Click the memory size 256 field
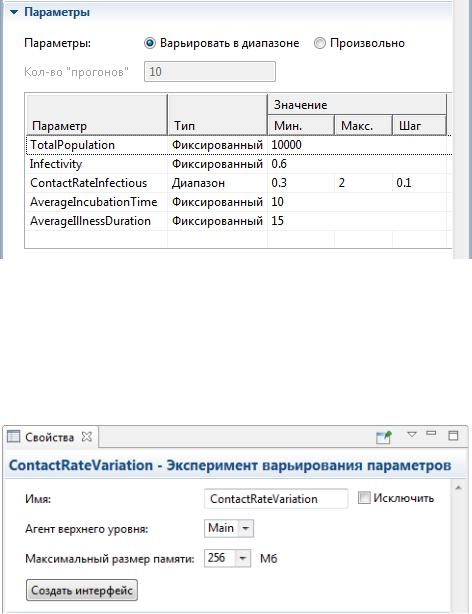The image size is (472, 614). [x=220, y=558]
